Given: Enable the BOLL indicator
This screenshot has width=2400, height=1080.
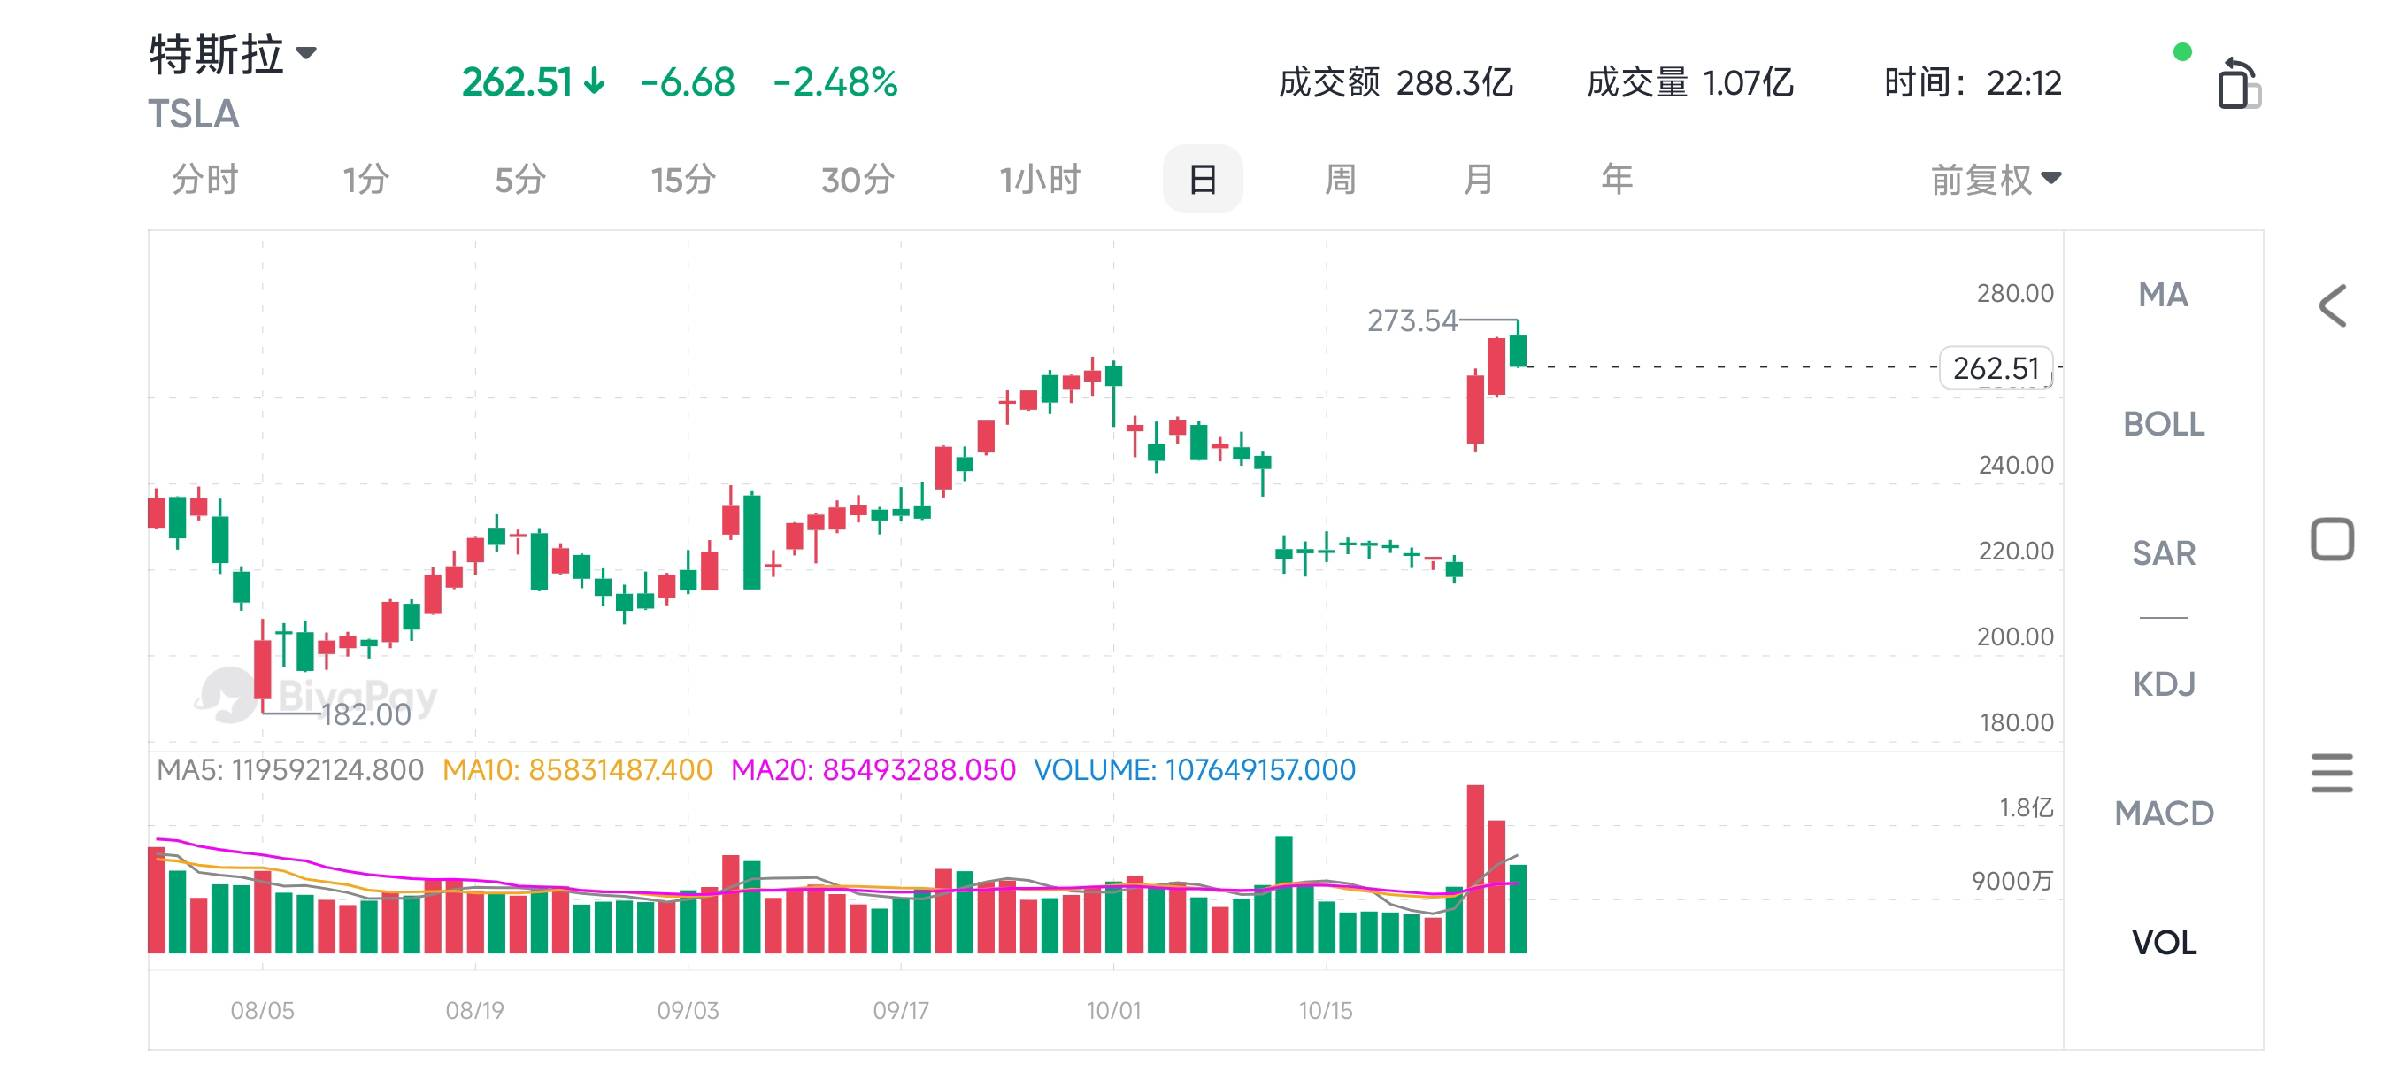Looking at the screenshot, I should tap(2163, 424).
